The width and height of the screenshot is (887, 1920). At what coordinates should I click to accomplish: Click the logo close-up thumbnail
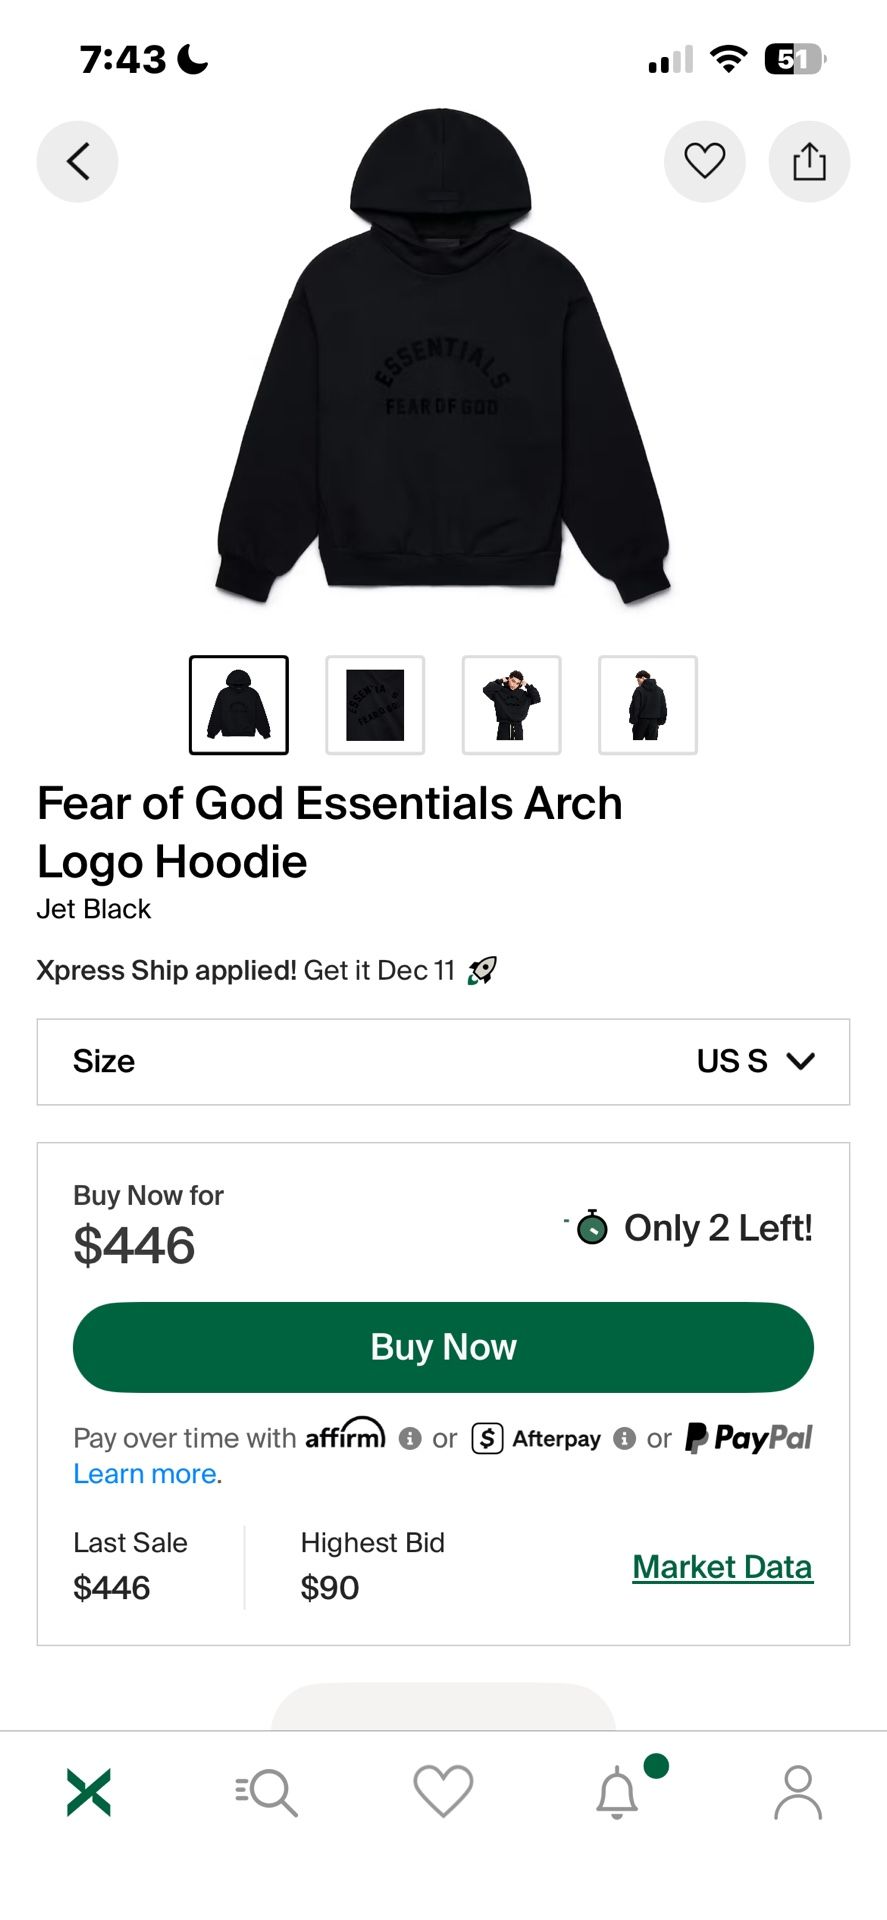point(375,704)
